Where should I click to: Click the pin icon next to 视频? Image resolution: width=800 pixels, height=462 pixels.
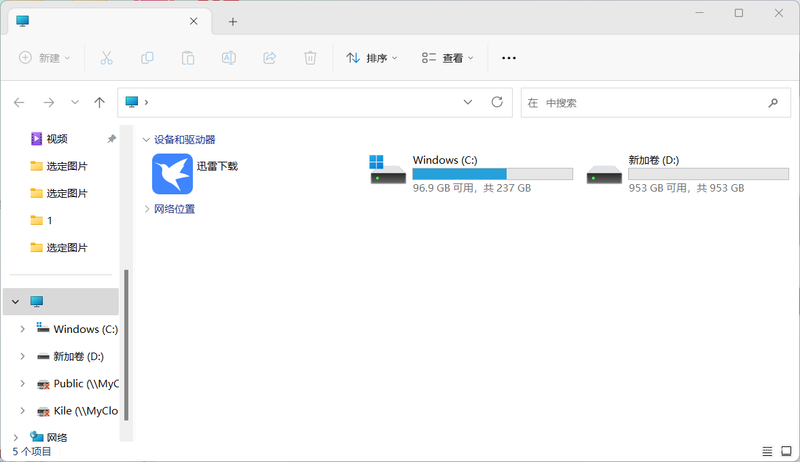pyautogui.click(x=111, y=139)
